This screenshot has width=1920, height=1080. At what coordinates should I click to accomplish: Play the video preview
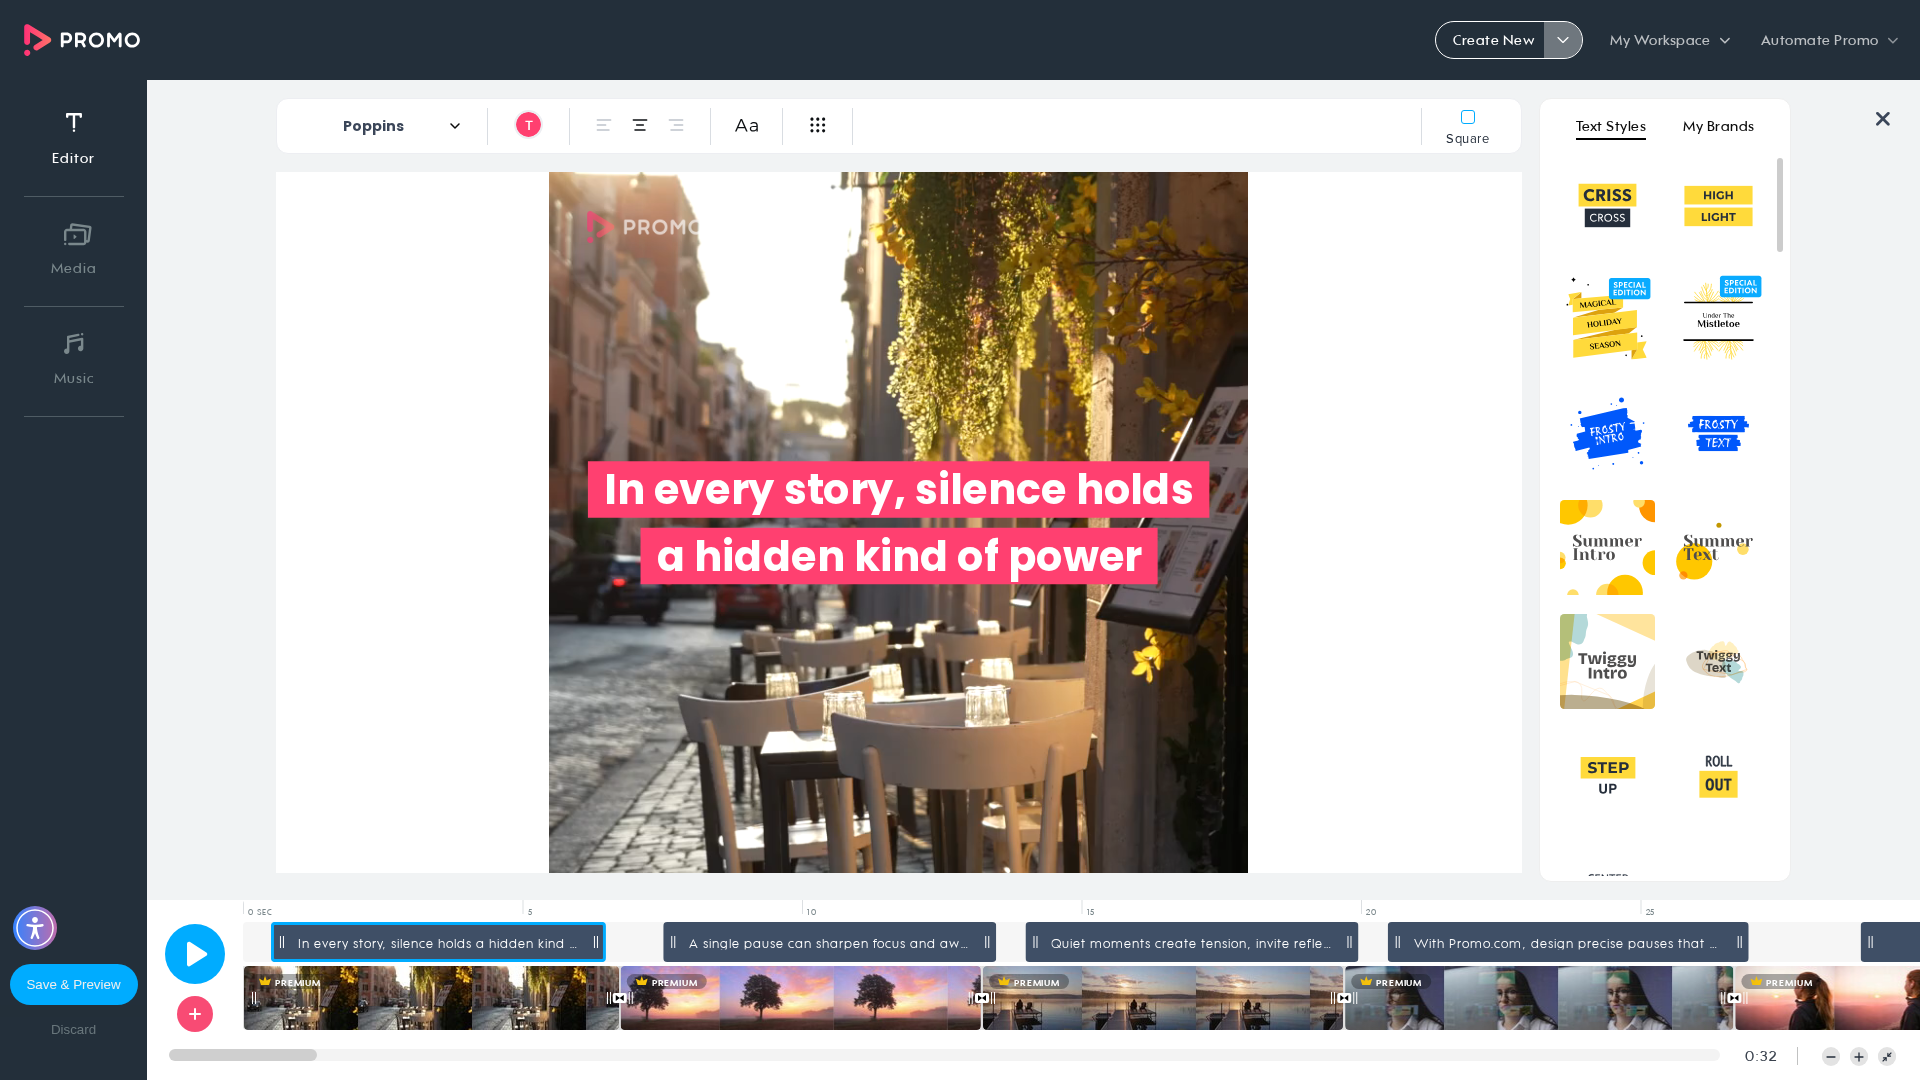coord(195,954)
